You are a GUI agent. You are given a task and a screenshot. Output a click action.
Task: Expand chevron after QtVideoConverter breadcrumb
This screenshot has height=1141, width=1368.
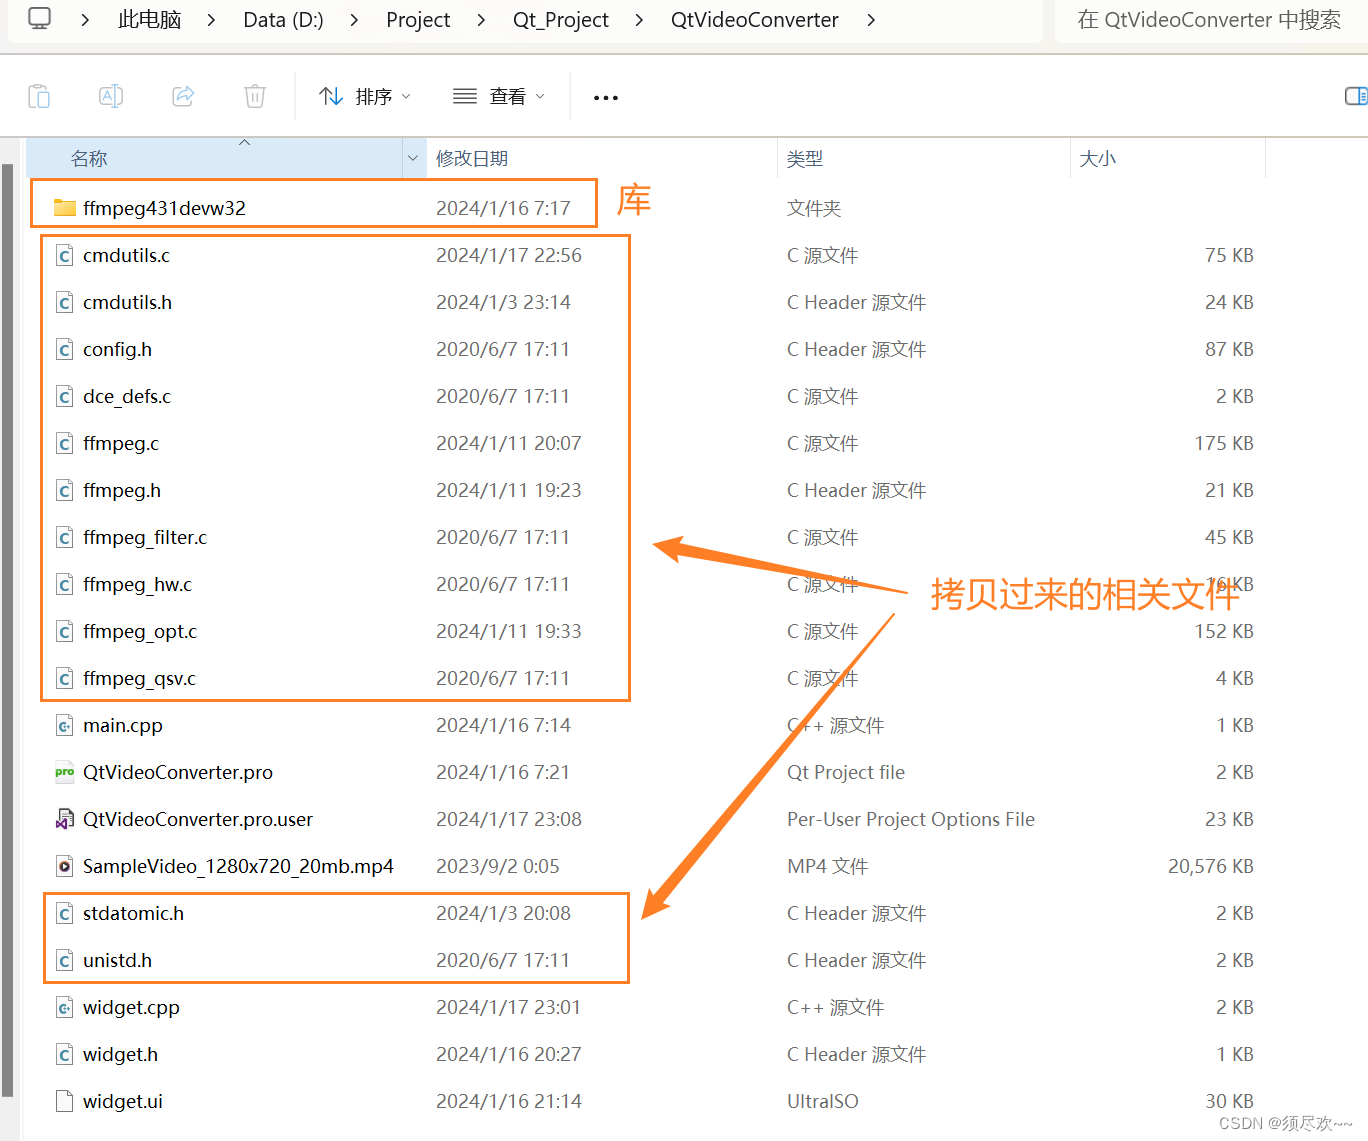(x=871, y=20)
